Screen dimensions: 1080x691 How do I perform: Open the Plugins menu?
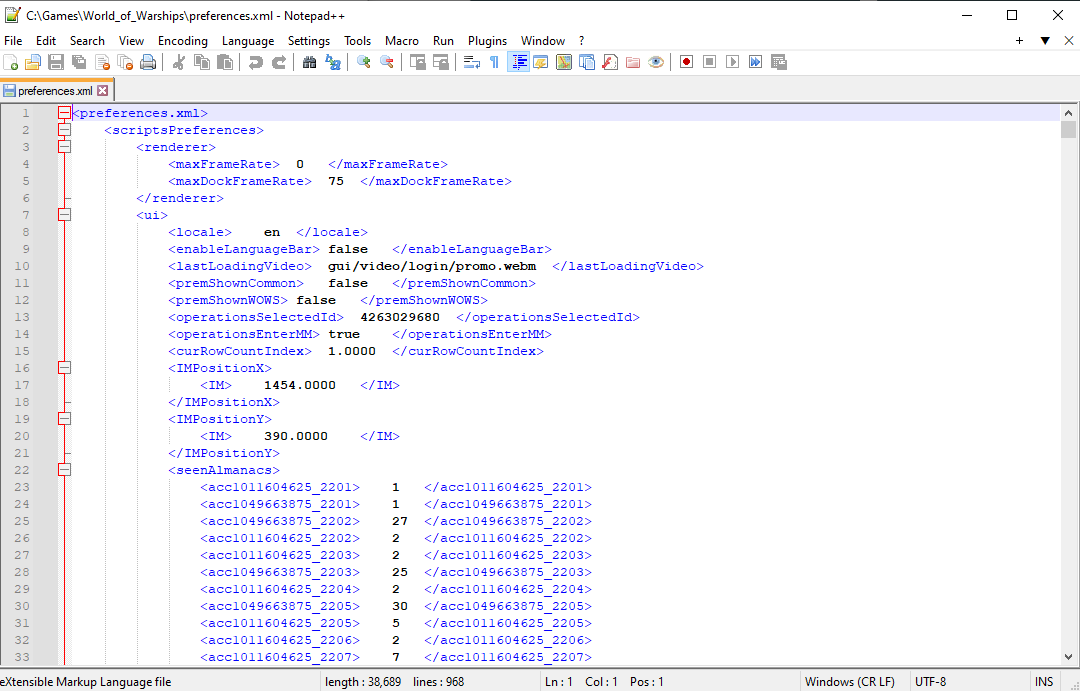pos(487,41)
